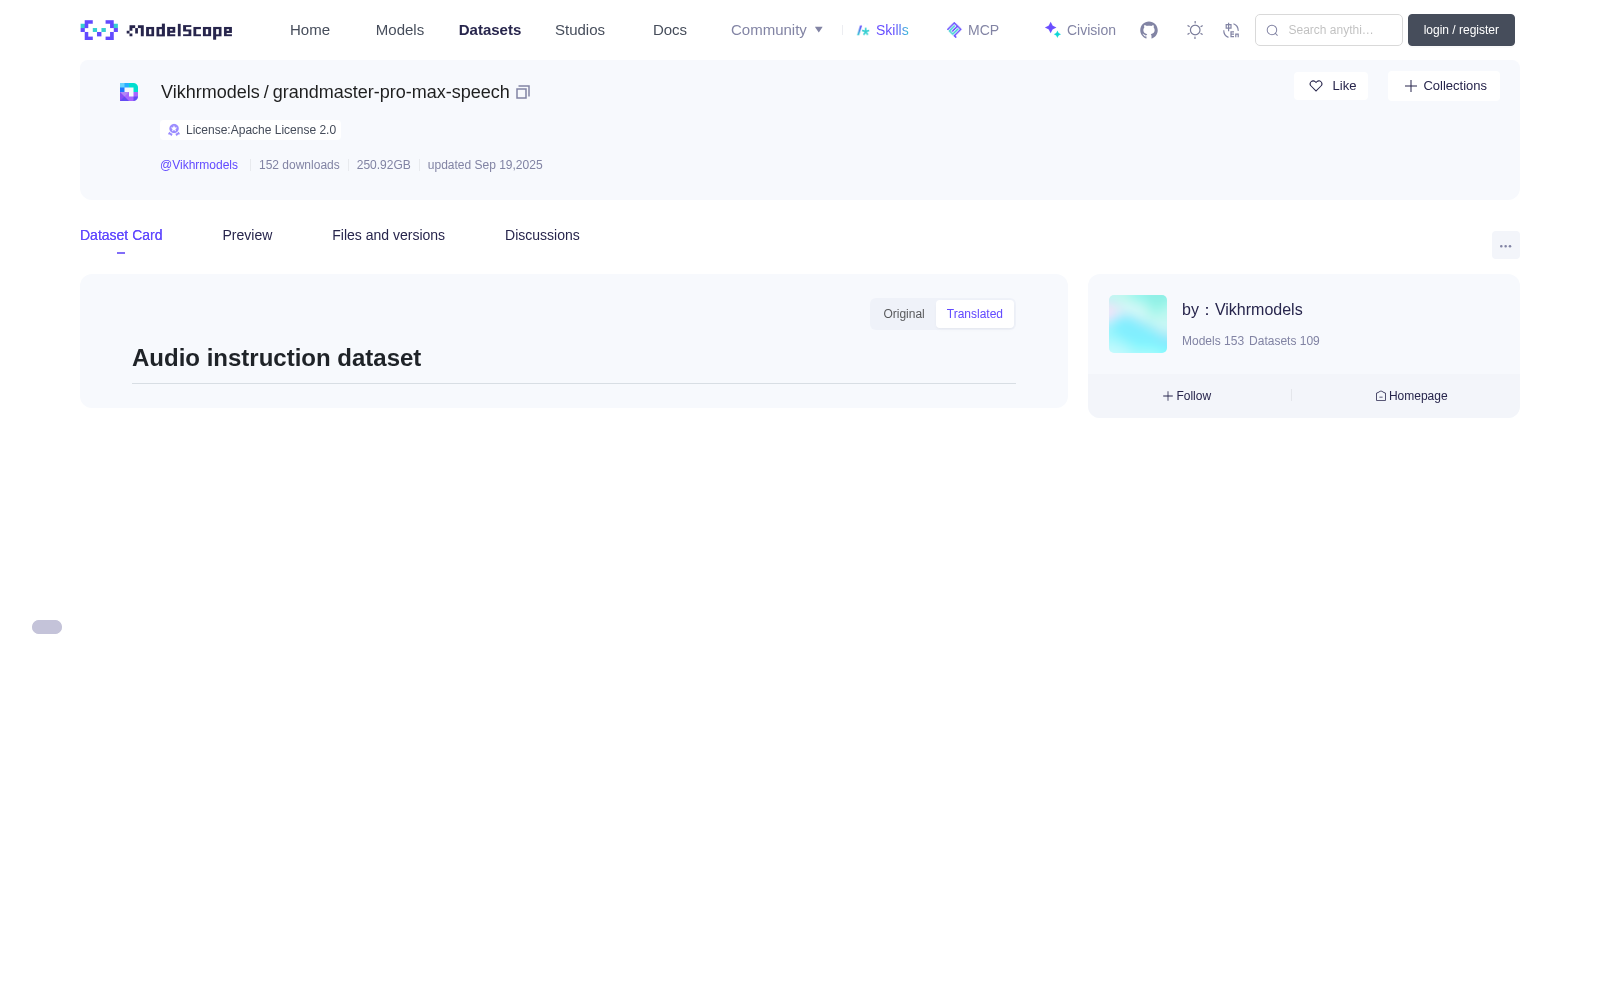Focus the Search anything input field
1600x1000 pixels.
point(1329,30)
